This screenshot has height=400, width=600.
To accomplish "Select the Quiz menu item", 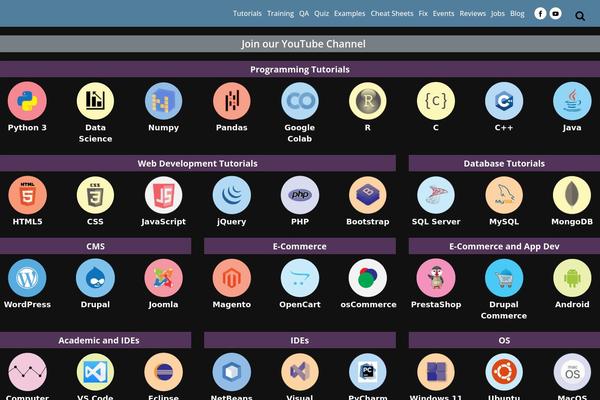I will coord(321,13).
